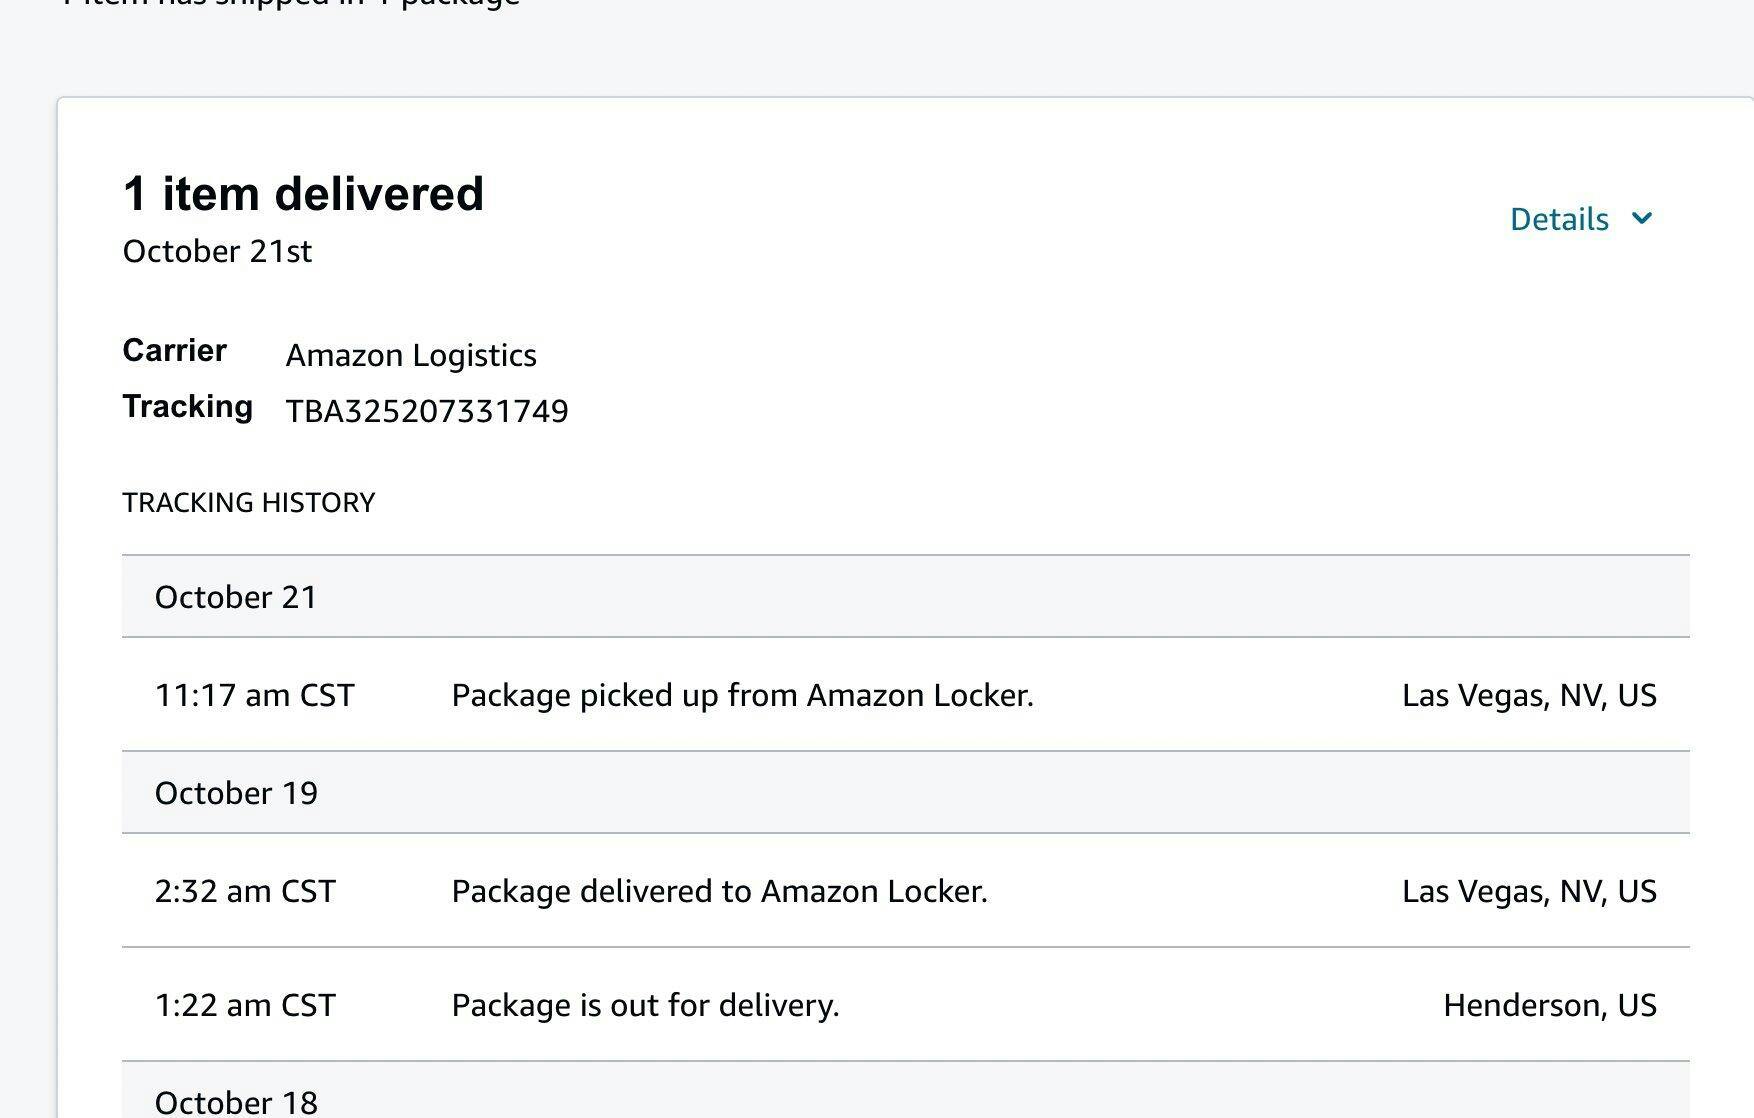Viewport: 1754px width, 1118px height.
Task: Click "Package delivered to Amazon Locker" entry
Action: pos(719,891)
